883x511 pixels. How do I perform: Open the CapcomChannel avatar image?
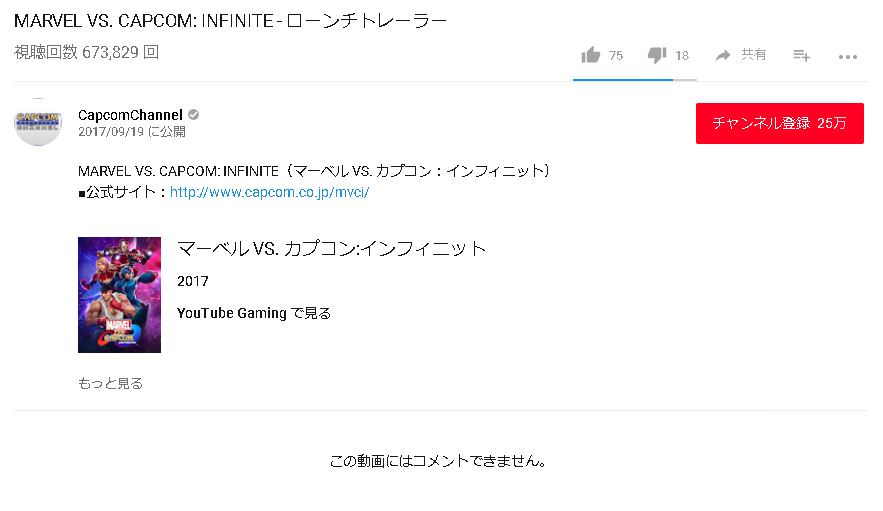click(x=38, y=122)
